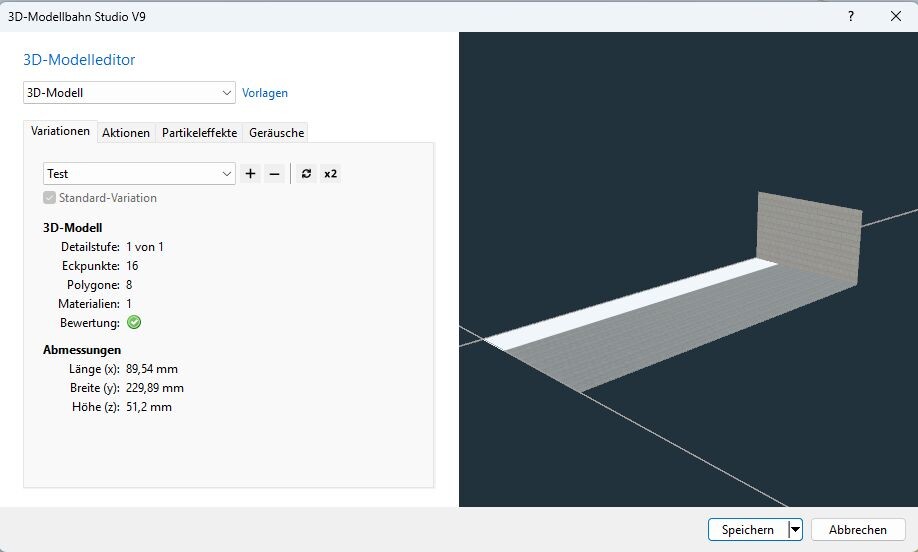This screenshot has height=552, width=918.
Task: Click the Abbrechen button
Action: click(x=858, y=530)
